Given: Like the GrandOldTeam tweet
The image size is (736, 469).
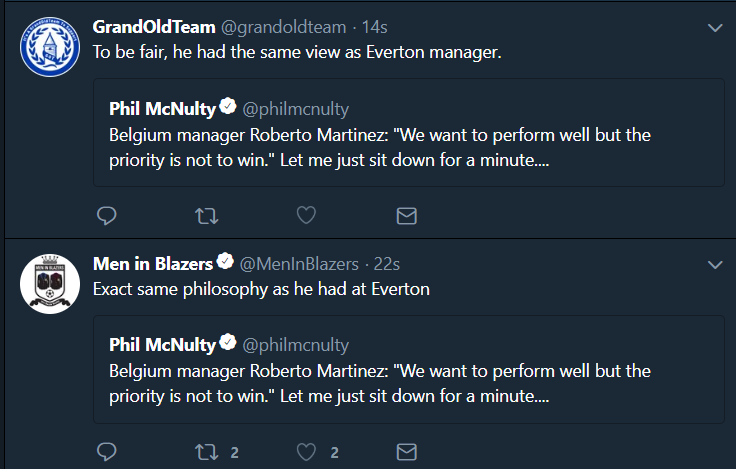Looking at the screenshot, I should (x=307, y=215).
